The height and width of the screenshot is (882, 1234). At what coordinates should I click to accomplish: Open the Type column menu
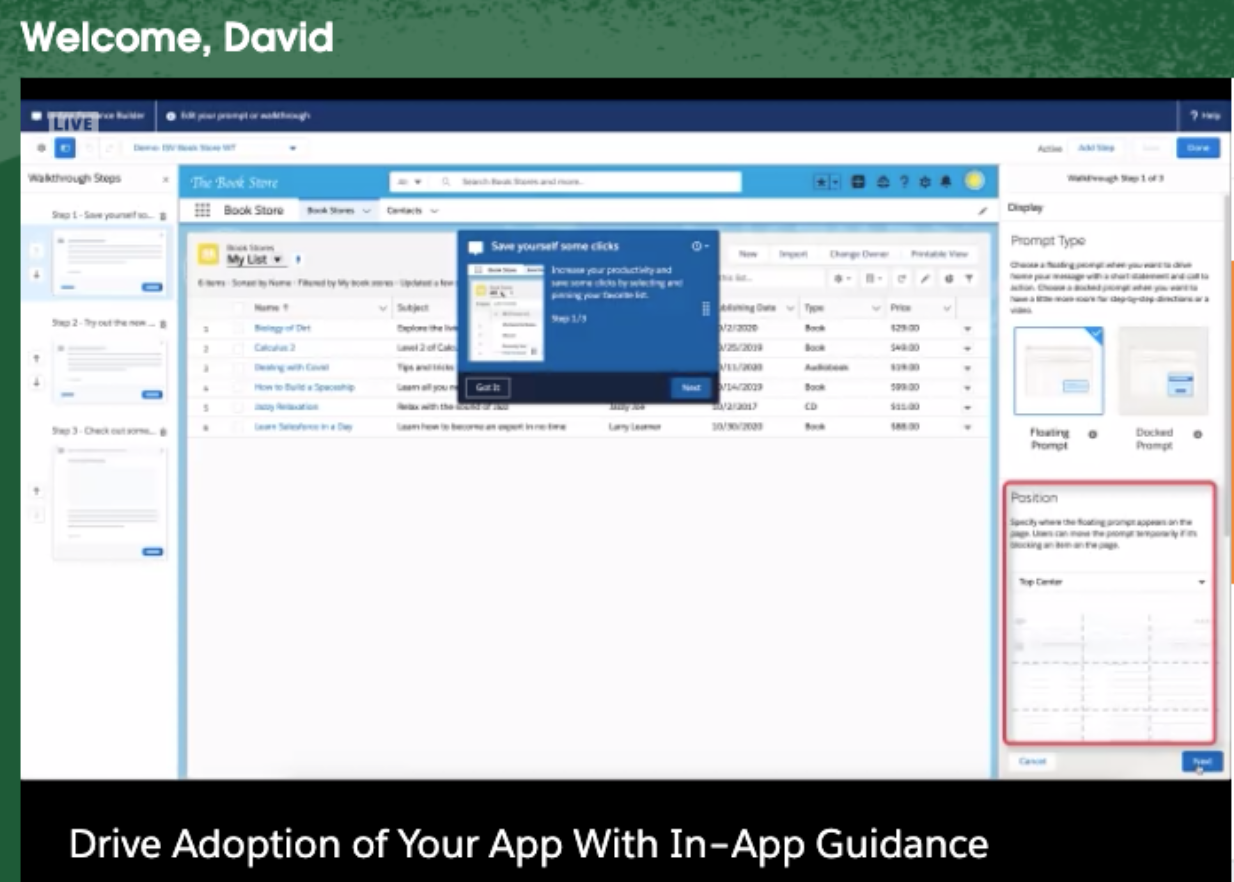click(x=877, y=308)
